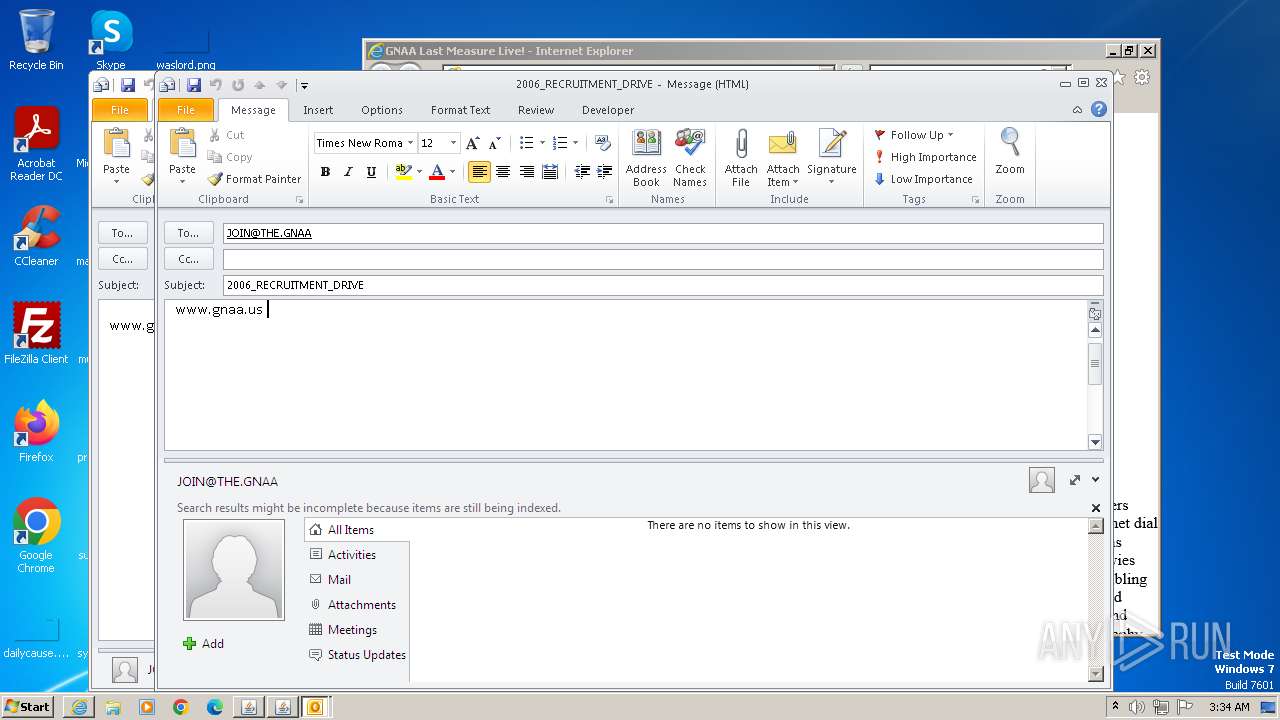This screenshot has height=720, width=1280.
Task: Clear formatting with the eraser icon
Action: coord(602,143)
